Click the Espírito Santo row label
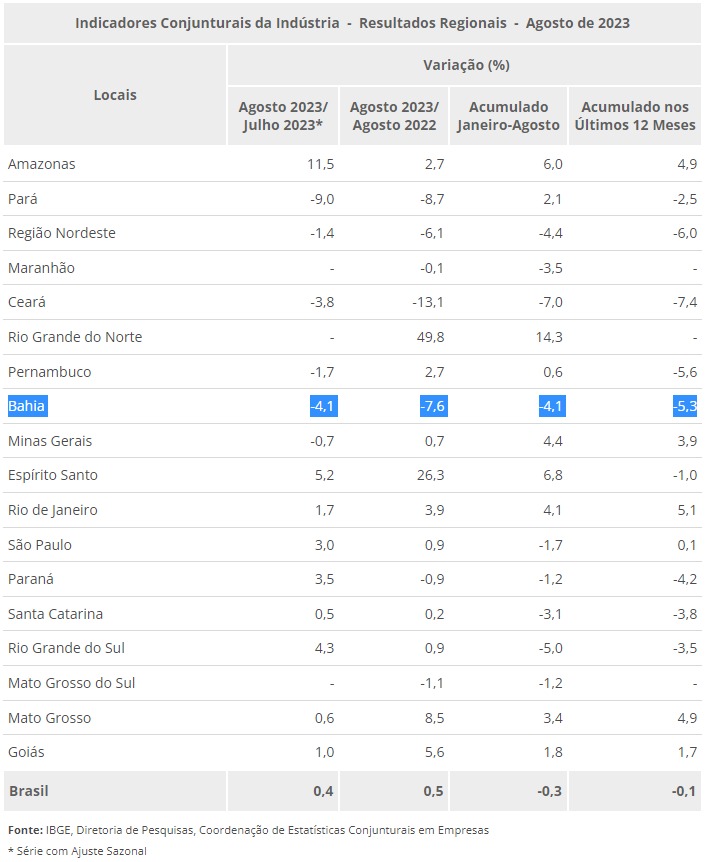Screen dimensions: 706x862 [53, 475]
